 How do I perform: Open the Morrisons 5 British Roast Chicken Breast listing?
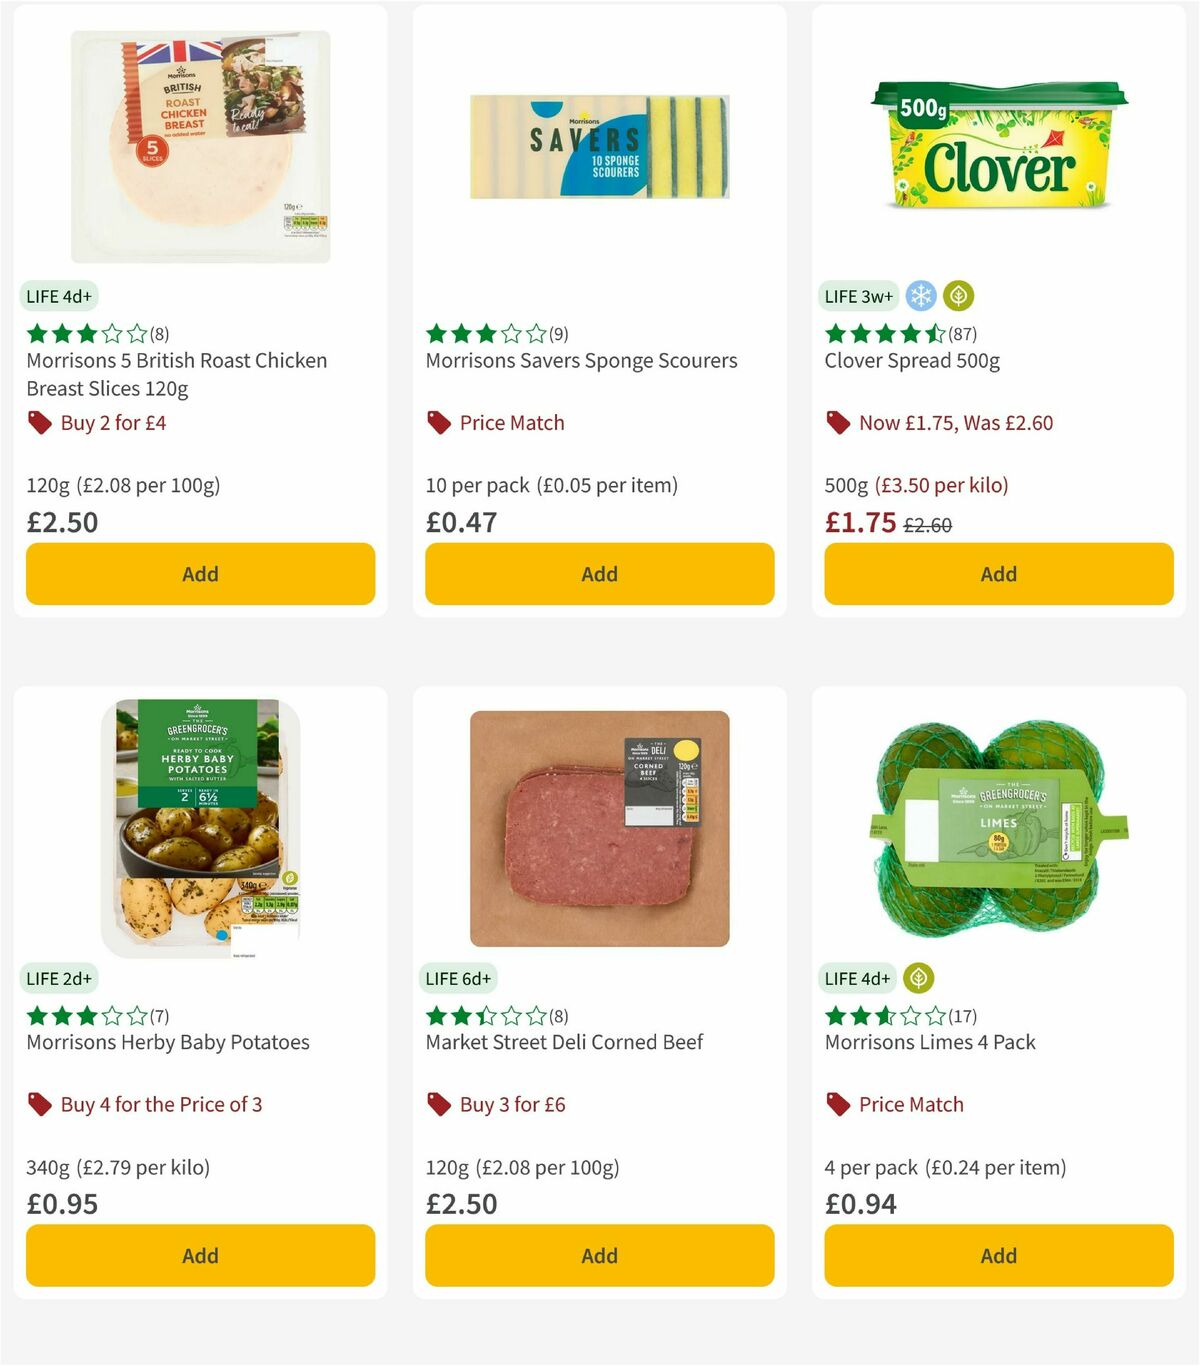tap(176, 374)
